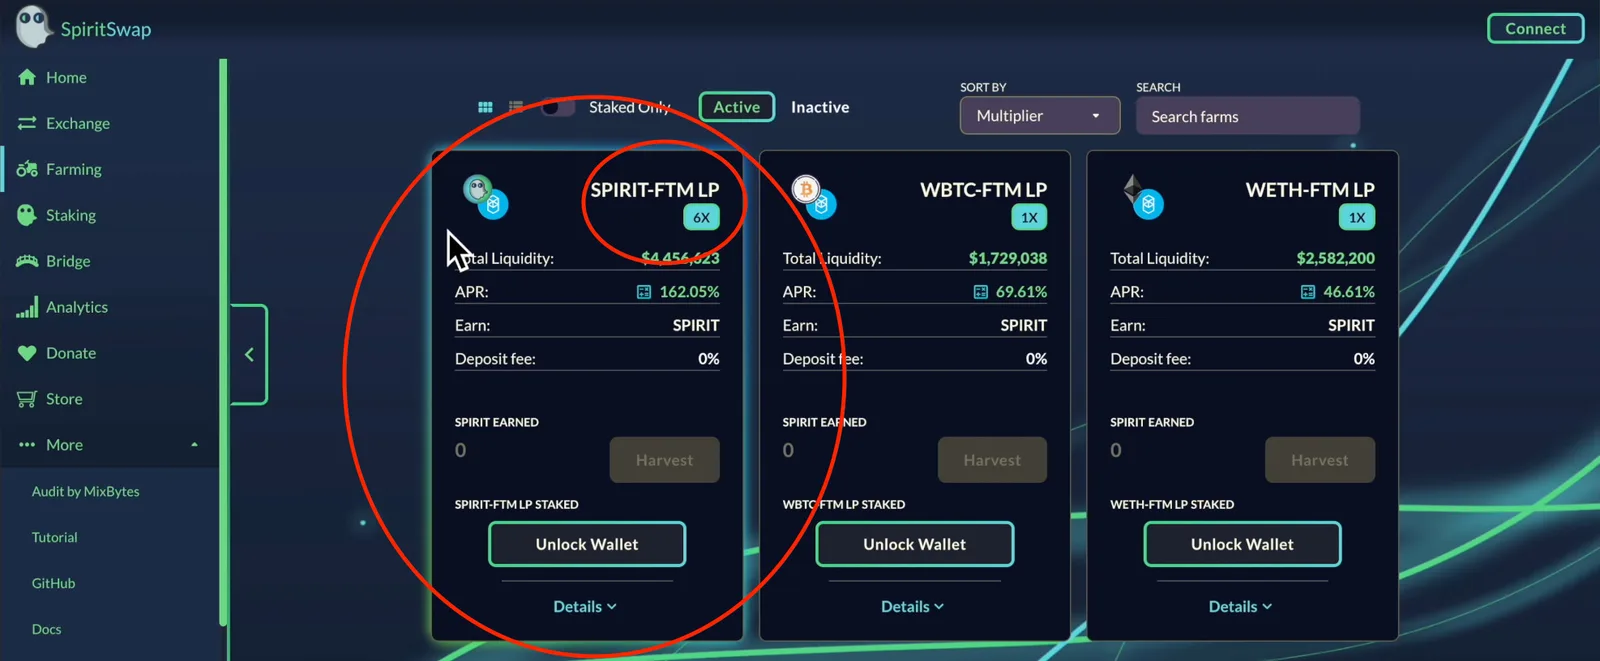This screenshot has height=661, width=1600.
Task: Go to Home in sidebar
Action: coord(66,77)
